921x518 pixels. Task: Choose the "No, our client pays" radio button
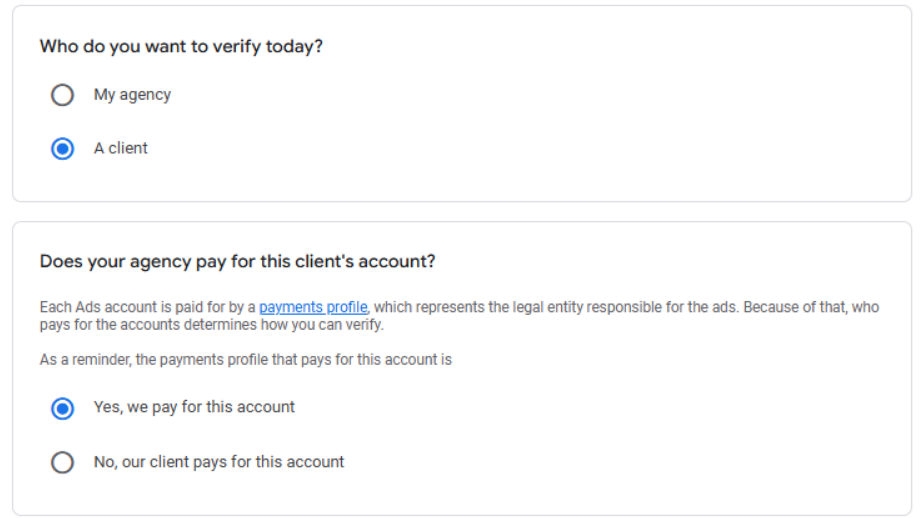pos(62,462)
